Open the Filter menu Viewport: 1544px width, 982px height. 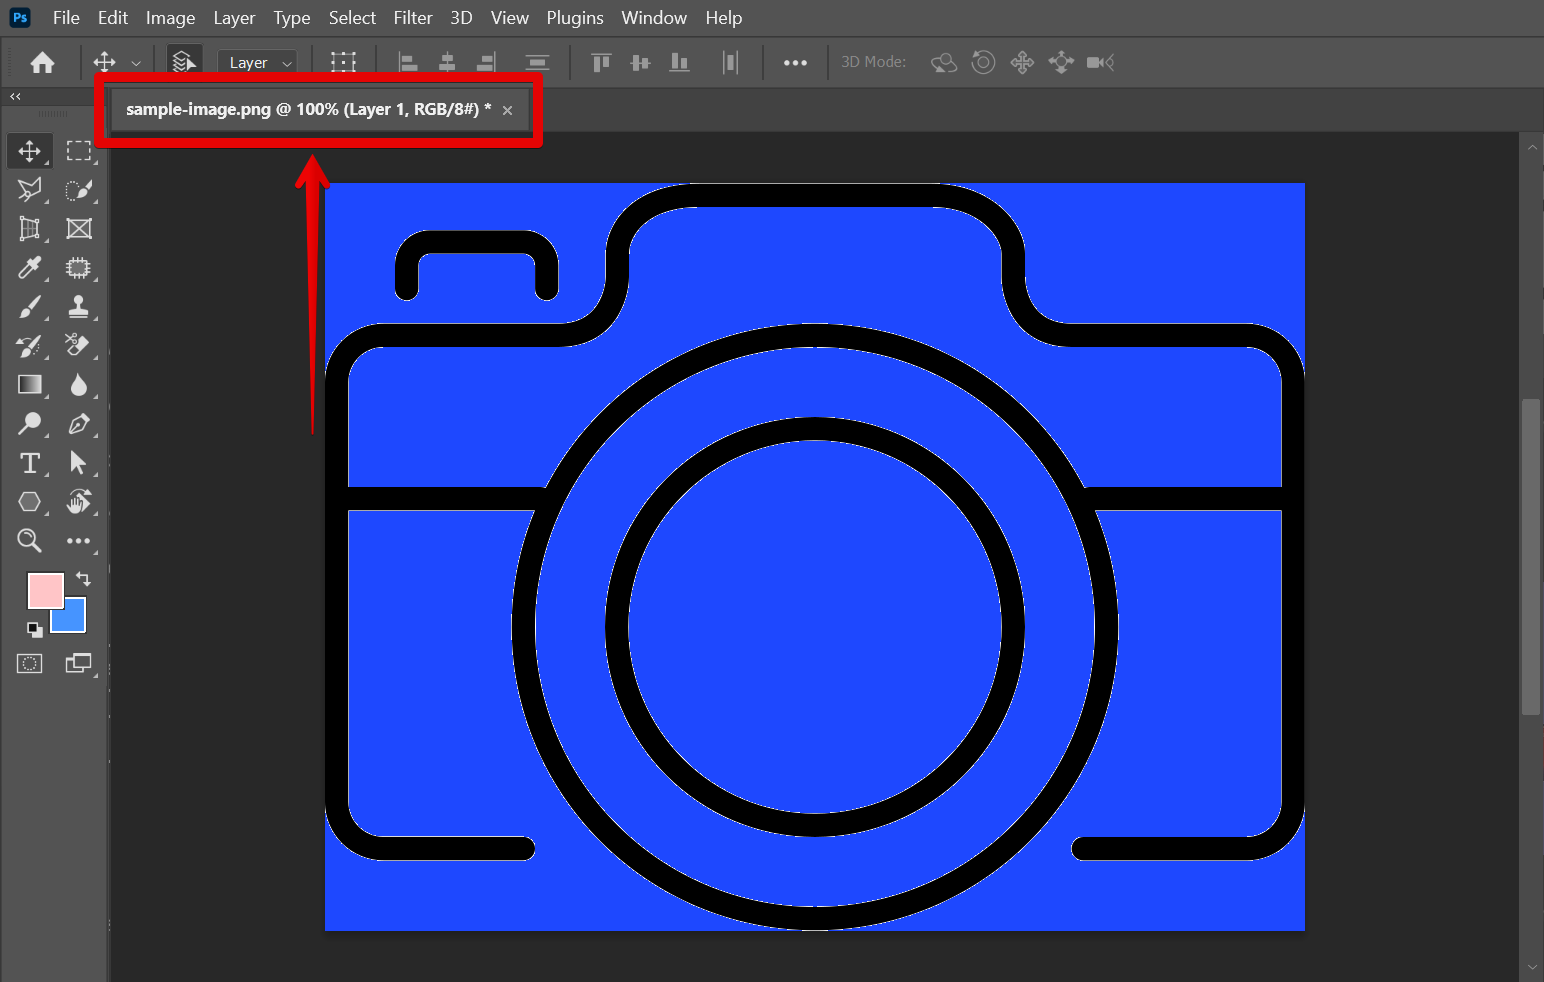(412, 18)
